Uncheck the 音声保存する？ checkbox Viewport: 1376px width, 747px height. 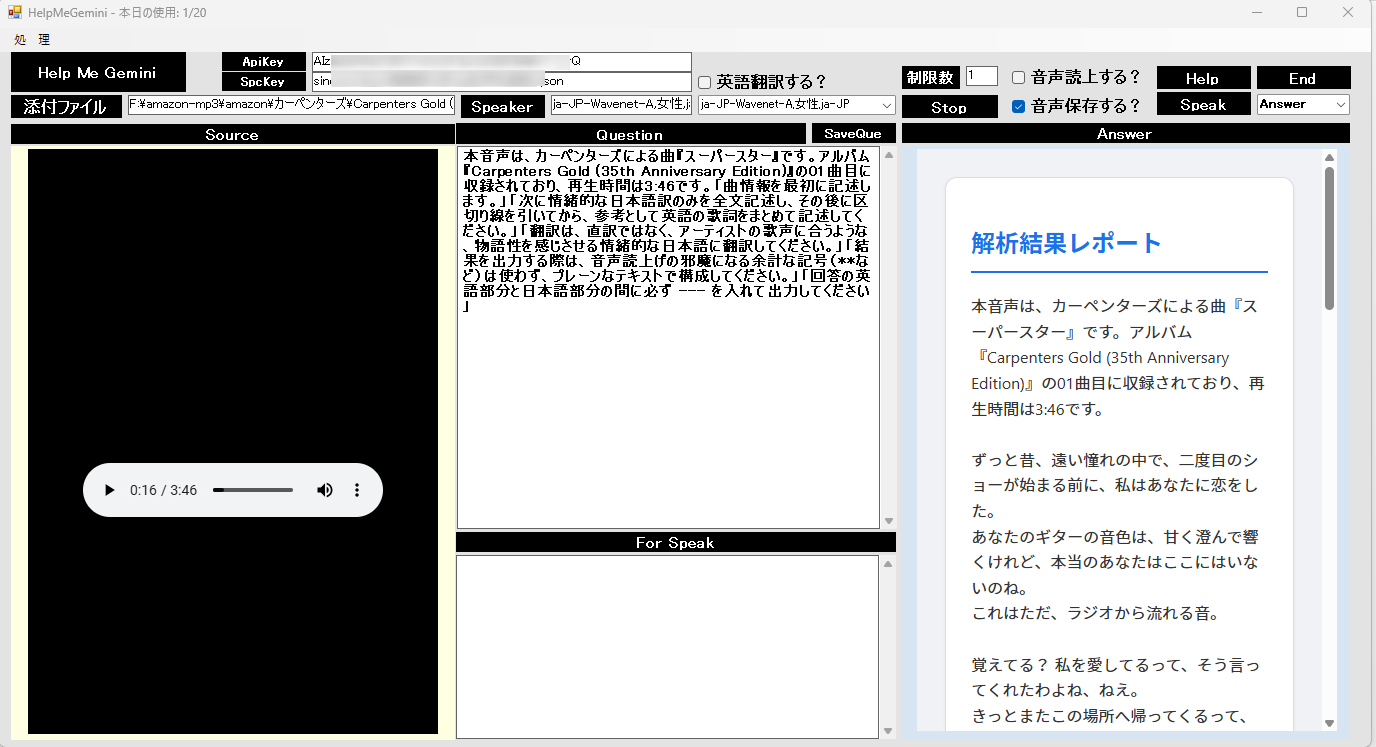1018,106
